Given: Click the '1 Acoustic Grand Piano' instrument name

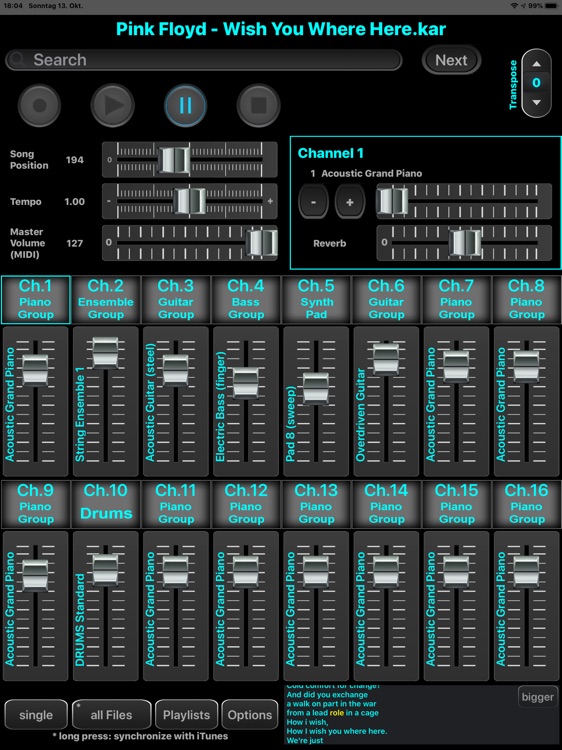Looking at the screenshot, I should [x=366, y=174].
